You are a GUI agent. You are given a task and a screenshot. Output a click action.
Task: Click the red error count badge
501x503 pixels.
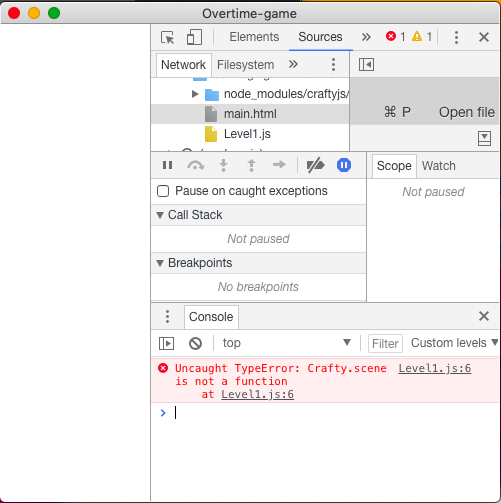pos(395,36)
